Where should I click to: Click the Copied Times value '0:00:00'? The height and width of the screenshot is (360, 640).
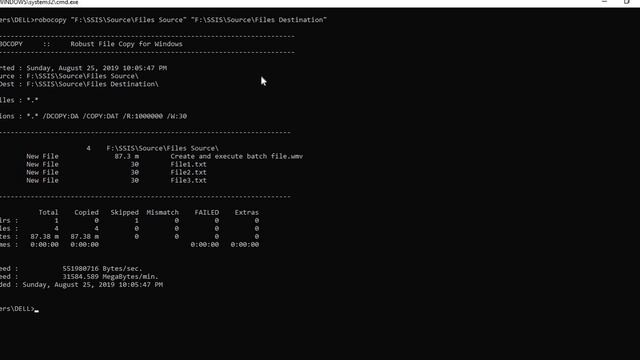(x=84, y=244)
